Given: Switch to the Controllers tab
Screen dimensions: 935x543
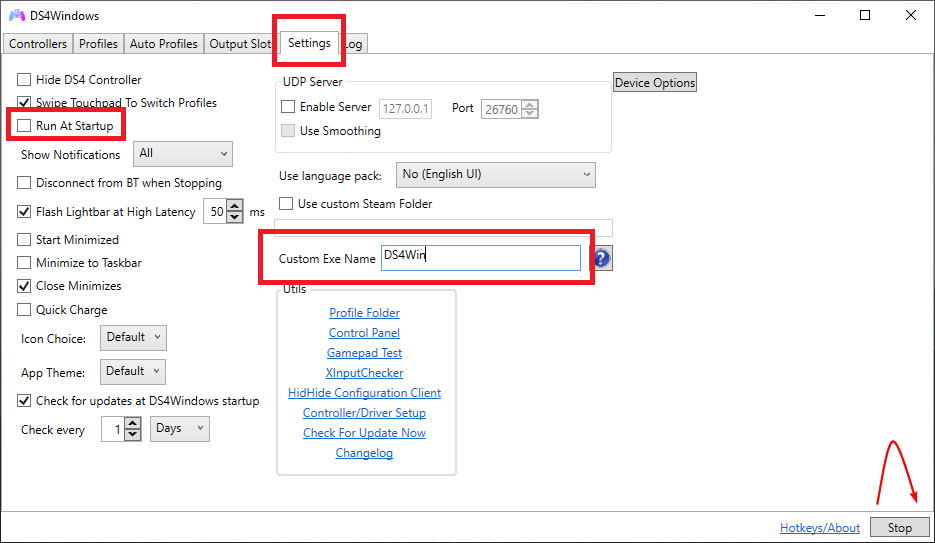Looking at the screenshot, I should pyautogui.click(x=38, y=44).
